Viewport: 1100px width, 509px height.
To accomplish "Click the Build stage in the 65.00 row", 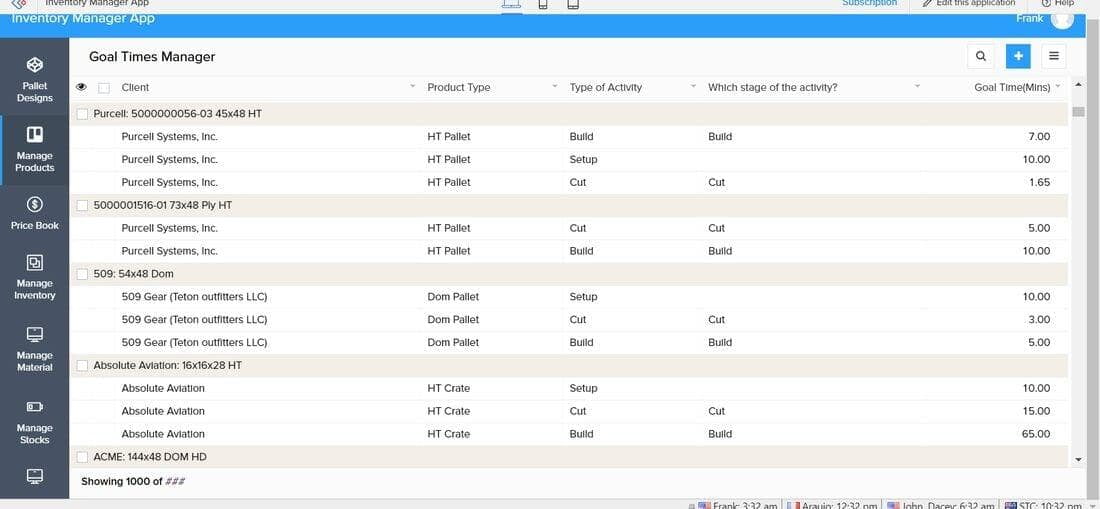I will 720,434.
